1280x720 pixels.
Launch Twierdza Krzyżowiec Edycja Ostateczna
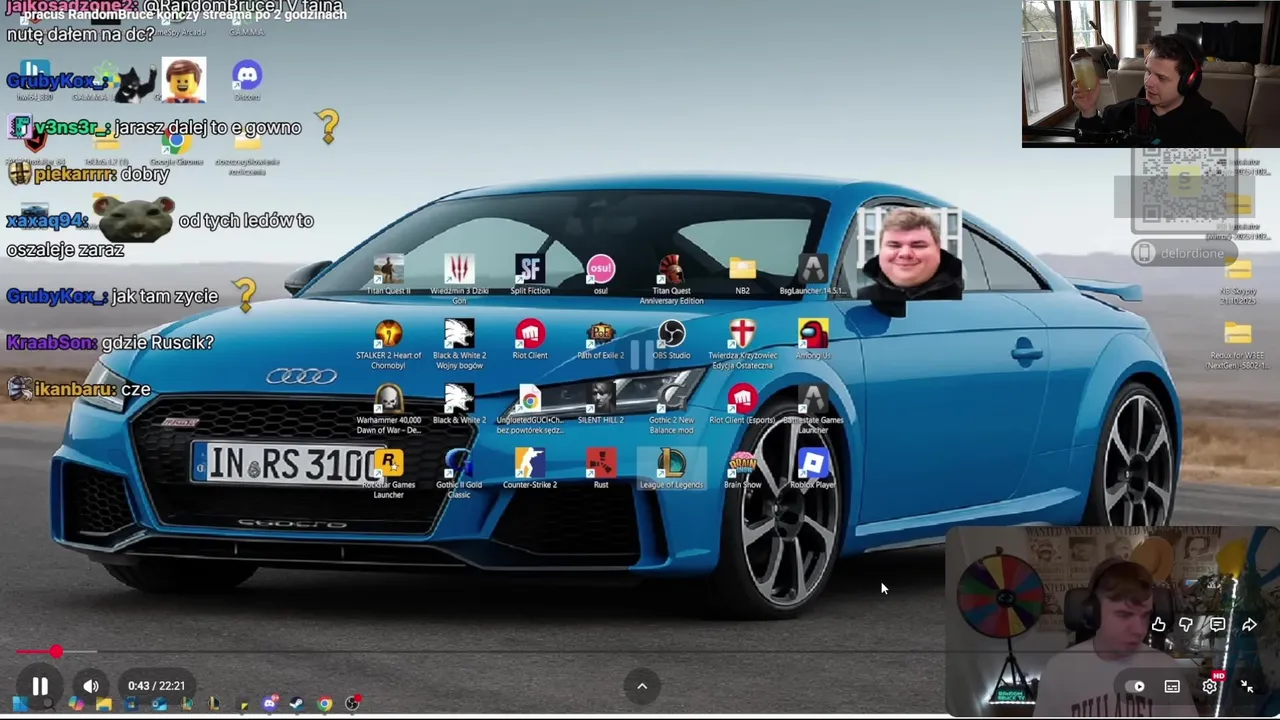[742, 345]
